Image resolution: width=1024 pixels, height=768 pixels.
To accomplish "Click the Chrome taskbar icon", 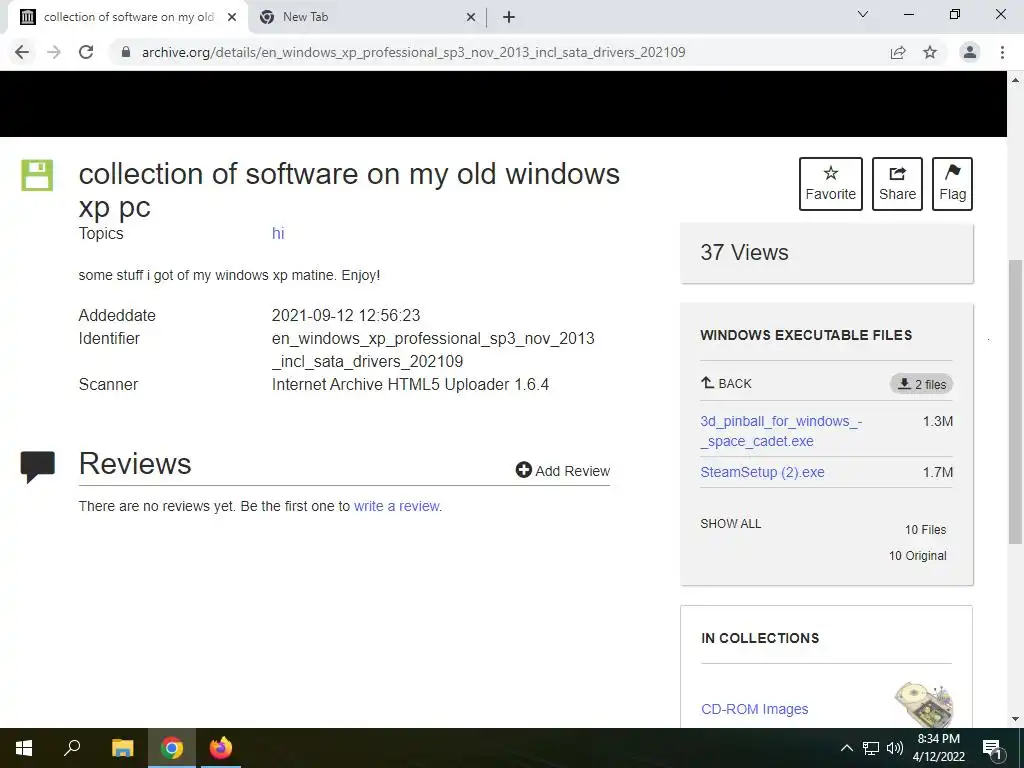I will [x=172, y=748].
